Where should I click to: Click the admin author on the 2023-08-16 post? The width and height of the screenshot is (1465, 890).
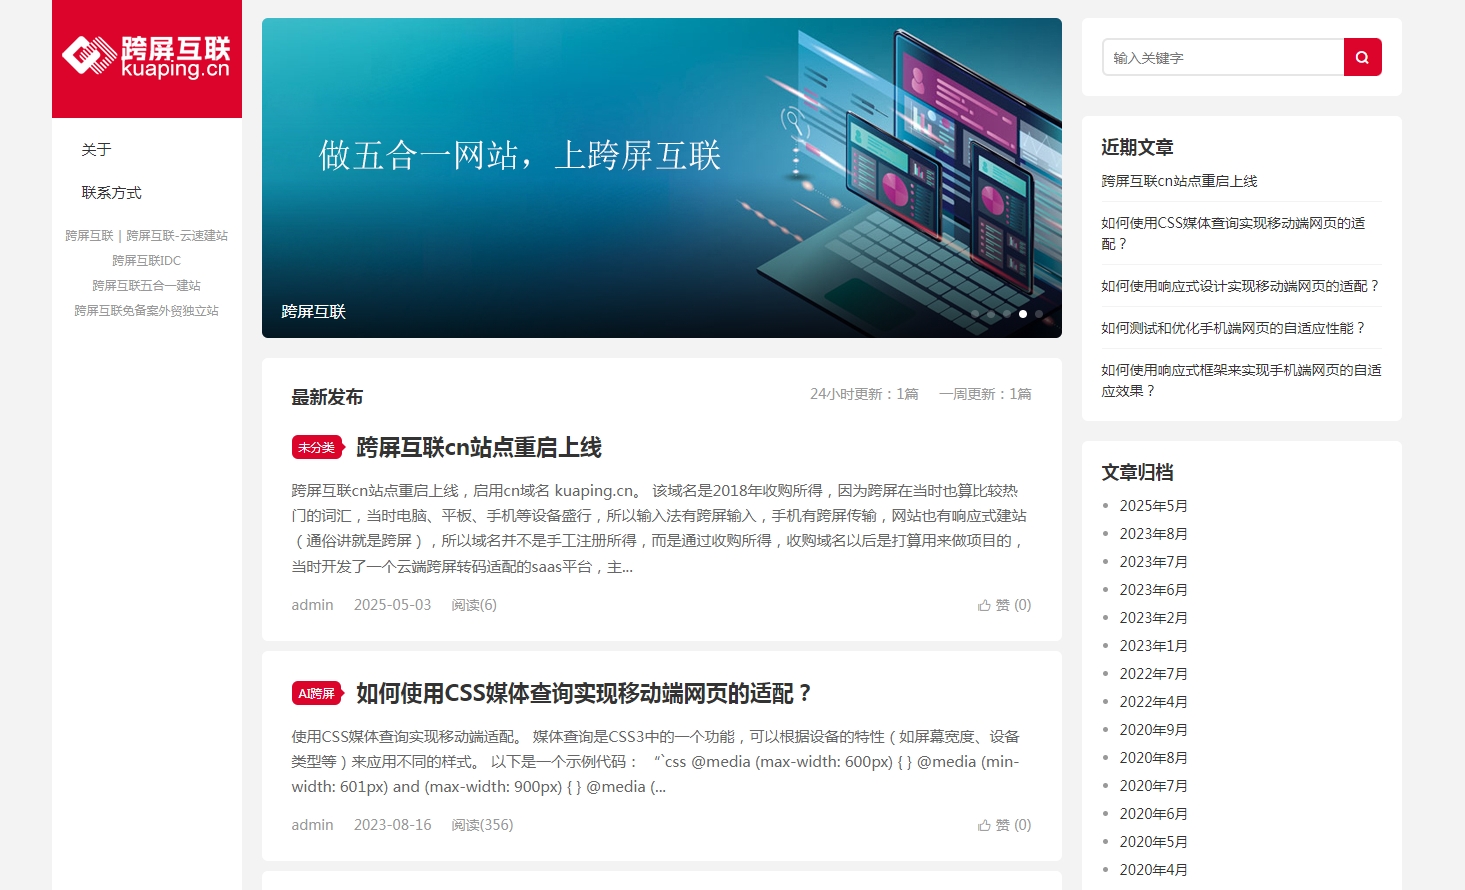pyautogui.click(x=312, y=825)
